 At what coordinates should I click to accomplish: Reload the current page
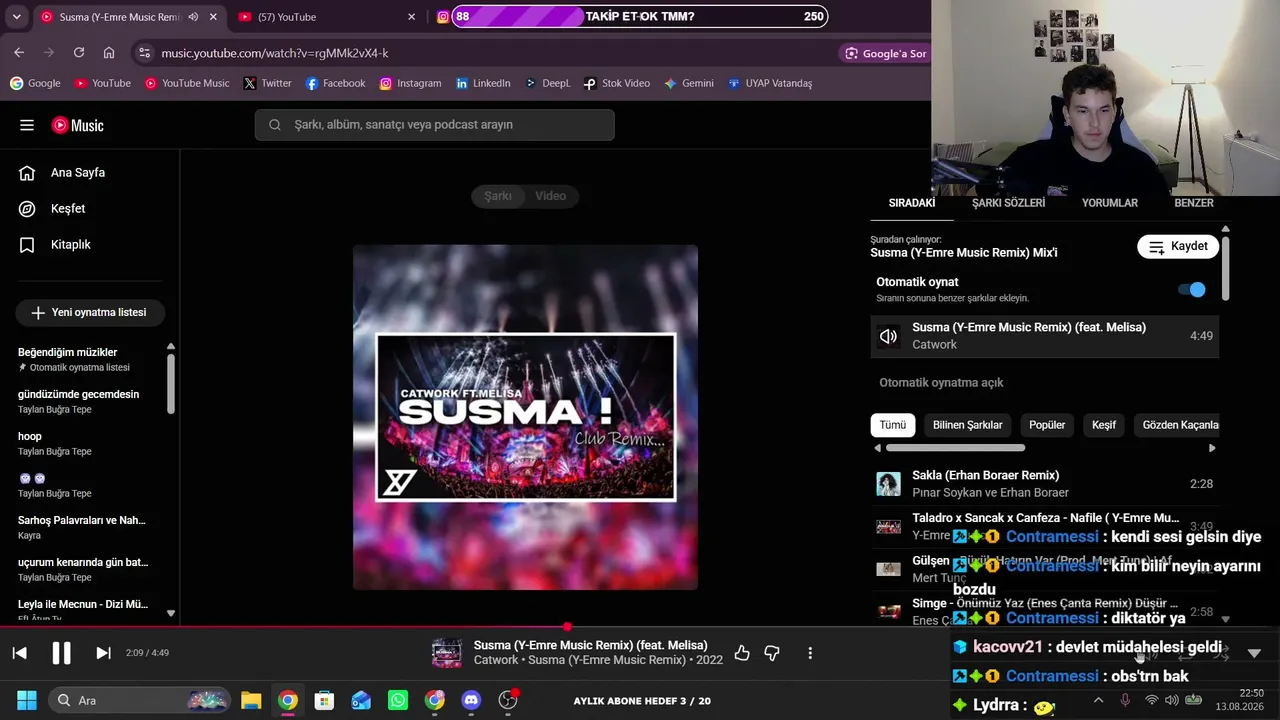(x=79, y=53)
